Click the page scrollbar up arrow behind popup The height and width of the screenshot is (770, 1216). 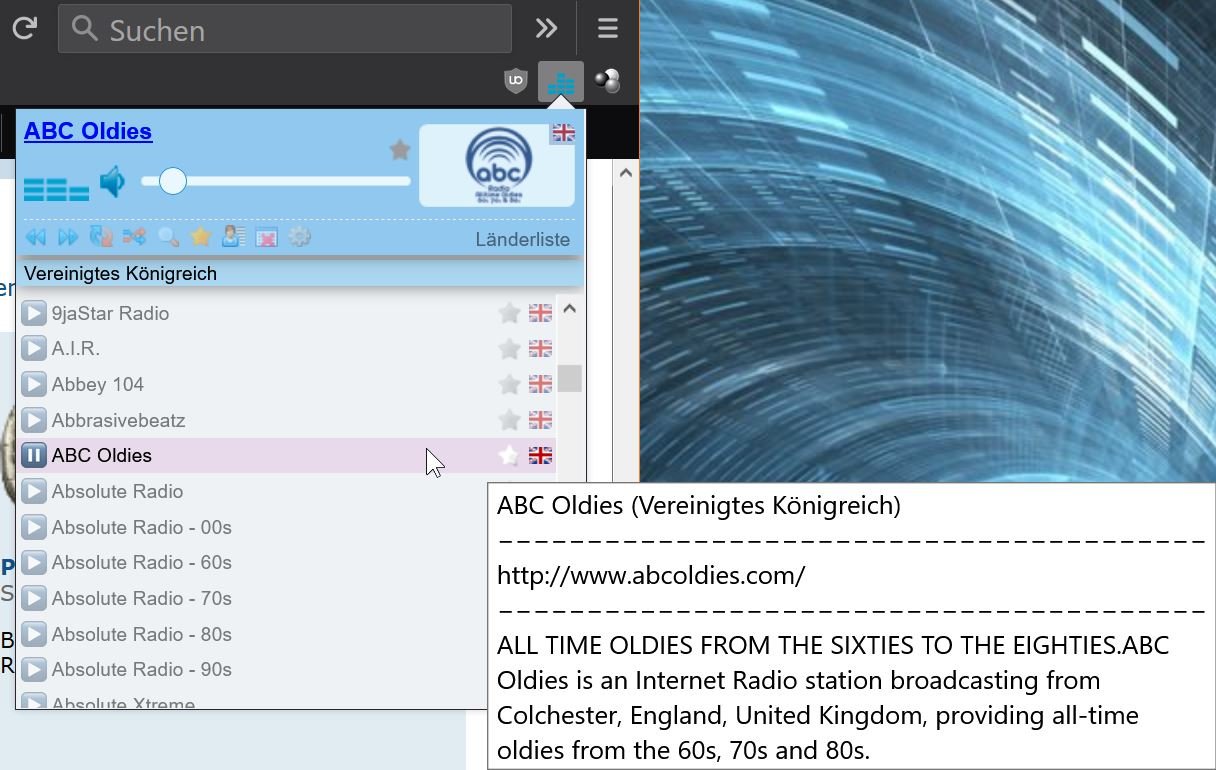click(625, 173)
